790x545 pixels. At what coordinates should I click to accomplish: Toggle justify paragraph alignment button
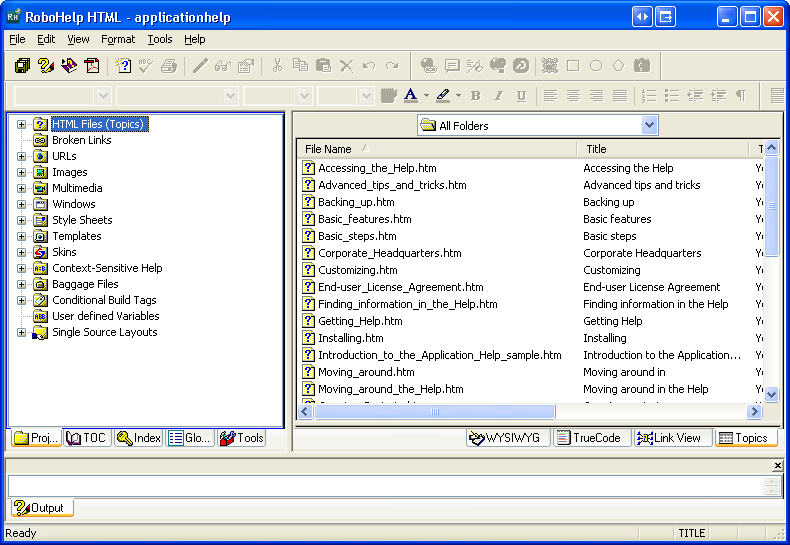coord(620,95)
